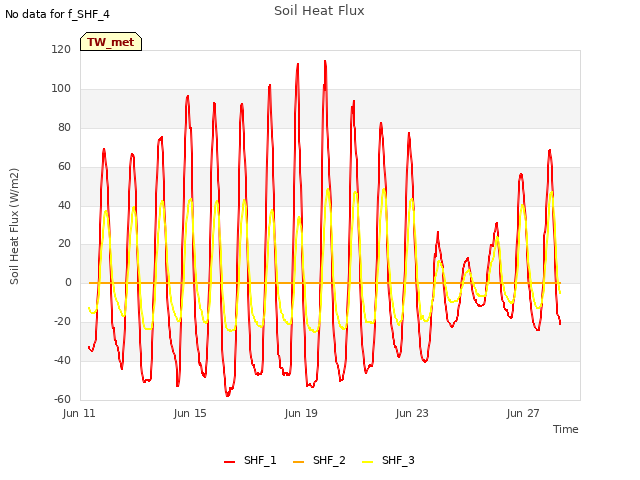Image resolution: width=640 pixels, height=480 pixels.
Task: Click the Jun 19 x-axis label
Action: click(x=301, y=413)
